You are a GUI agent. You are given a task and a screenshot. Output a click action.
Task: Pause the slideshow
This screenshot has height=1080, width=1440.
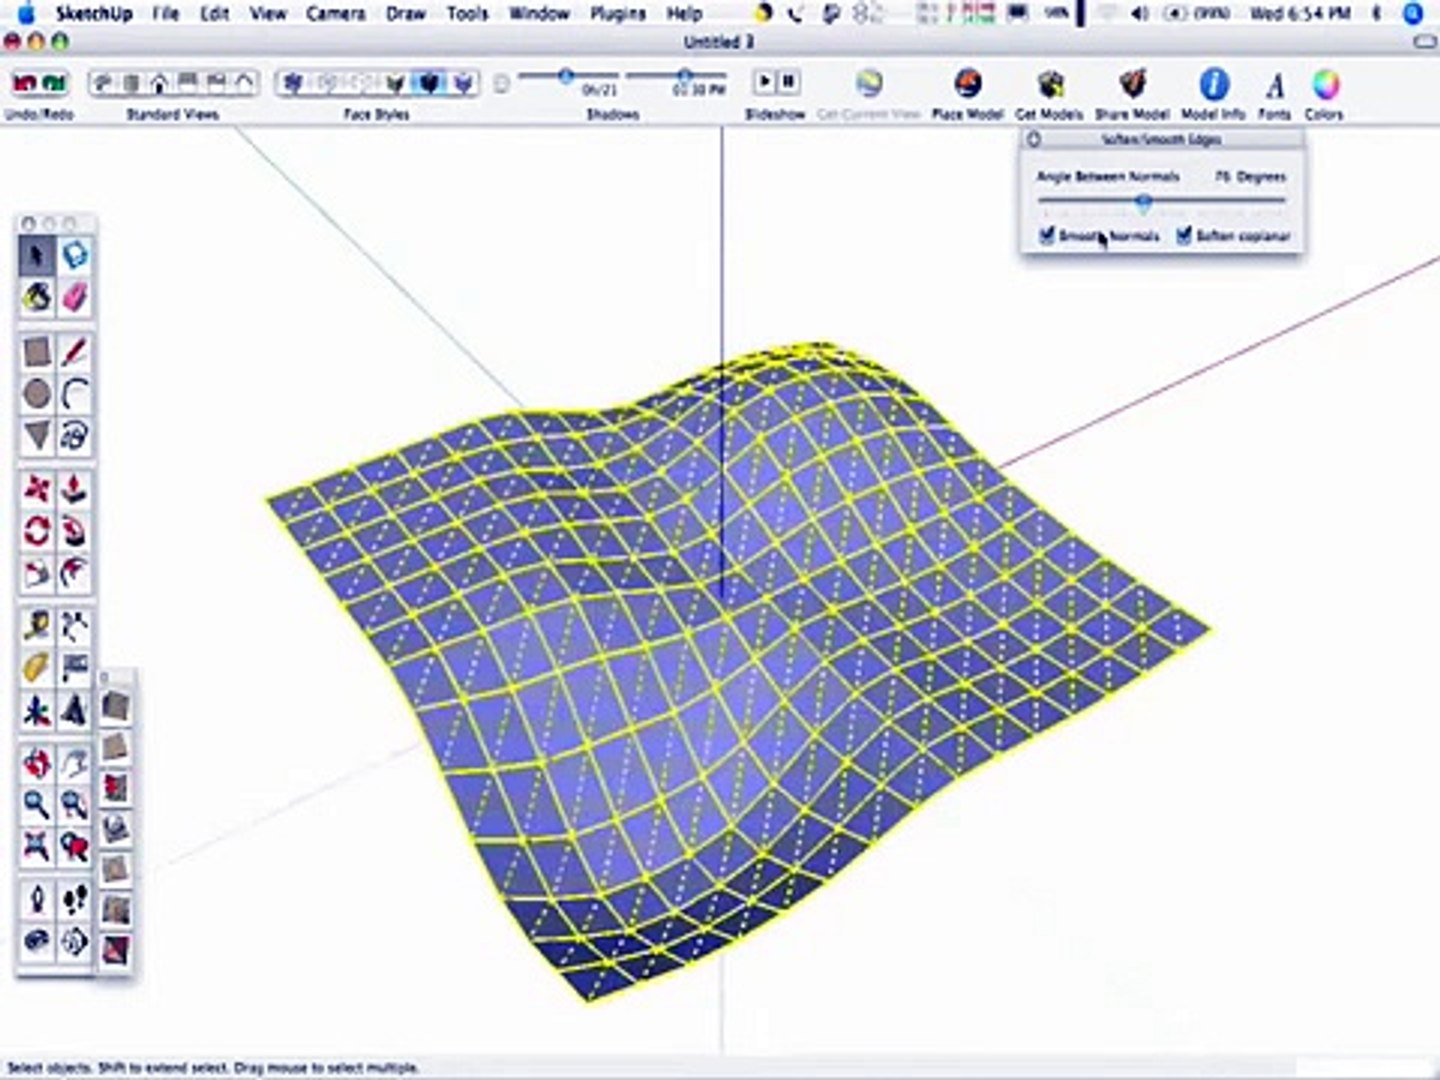coord(788,82)
